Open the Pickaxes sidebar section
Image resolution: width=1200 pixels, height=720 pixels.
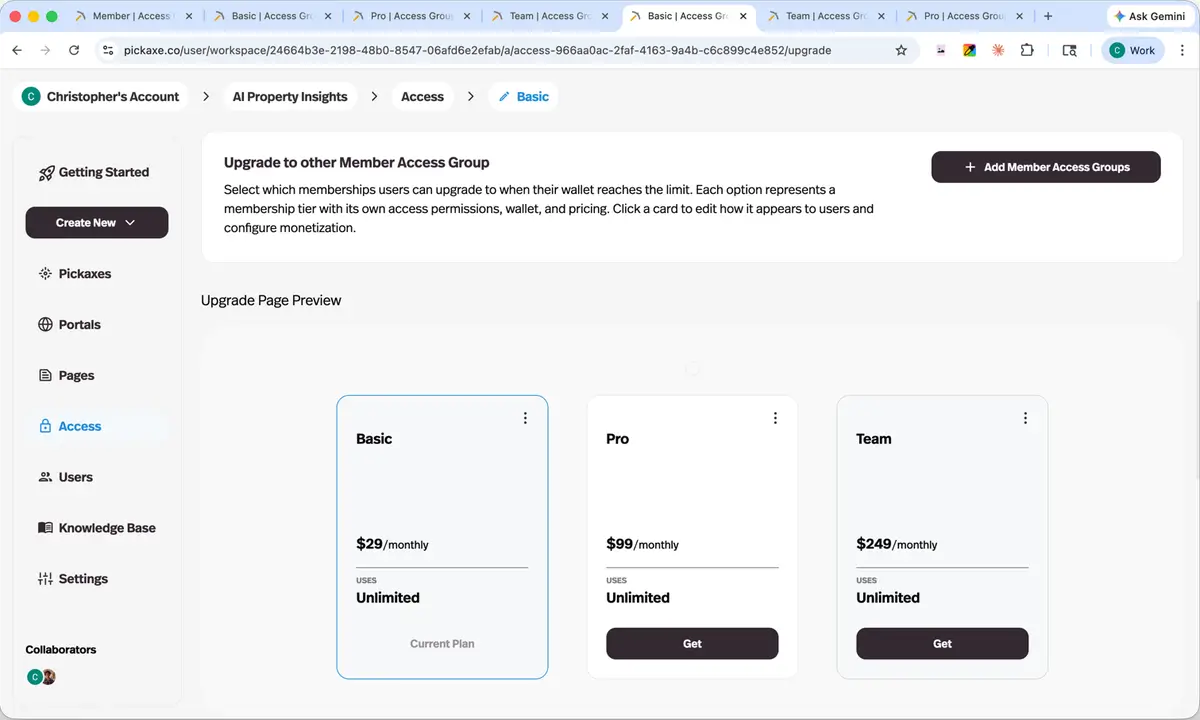[75, 274]
